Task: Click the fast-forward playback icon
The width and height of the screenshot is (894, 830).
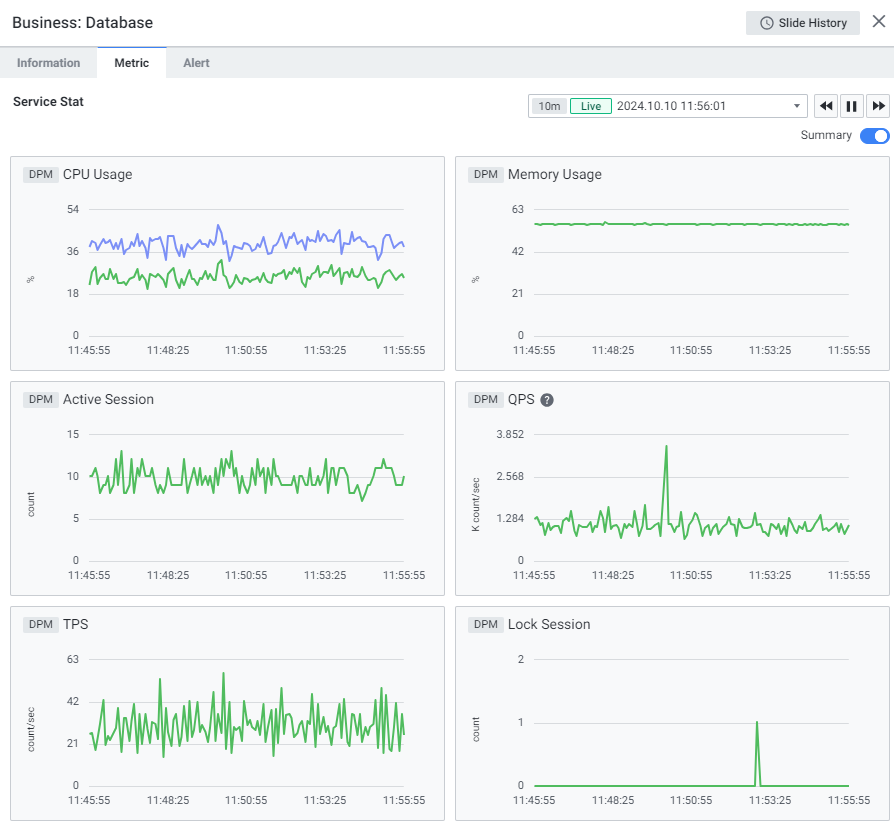Action: coord(878,106)
